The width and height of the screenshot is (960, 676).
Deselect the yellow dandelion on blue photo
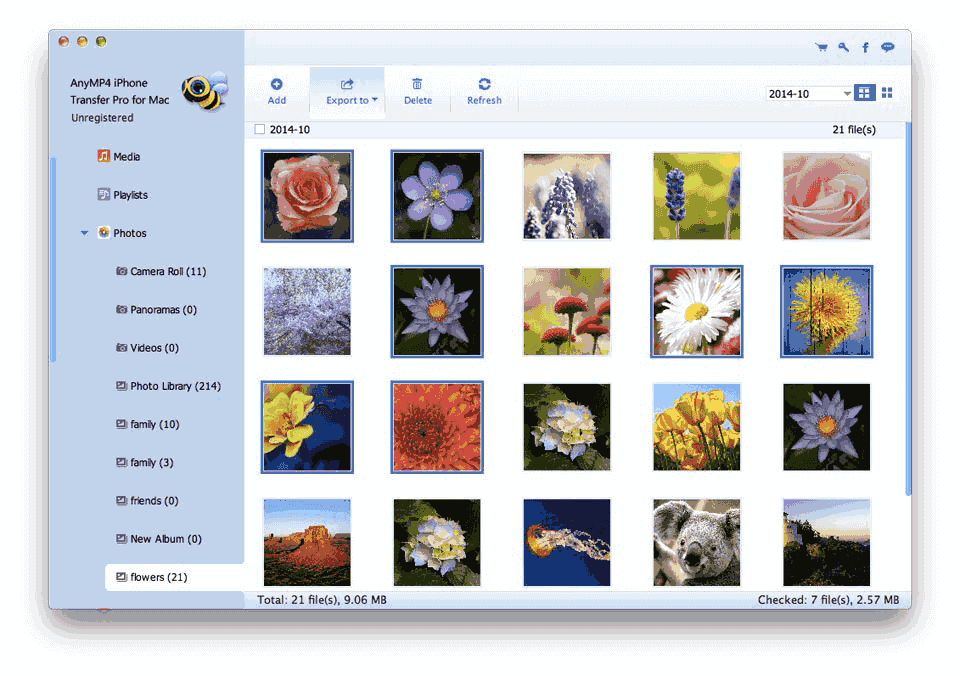click(x=827, y=311)
